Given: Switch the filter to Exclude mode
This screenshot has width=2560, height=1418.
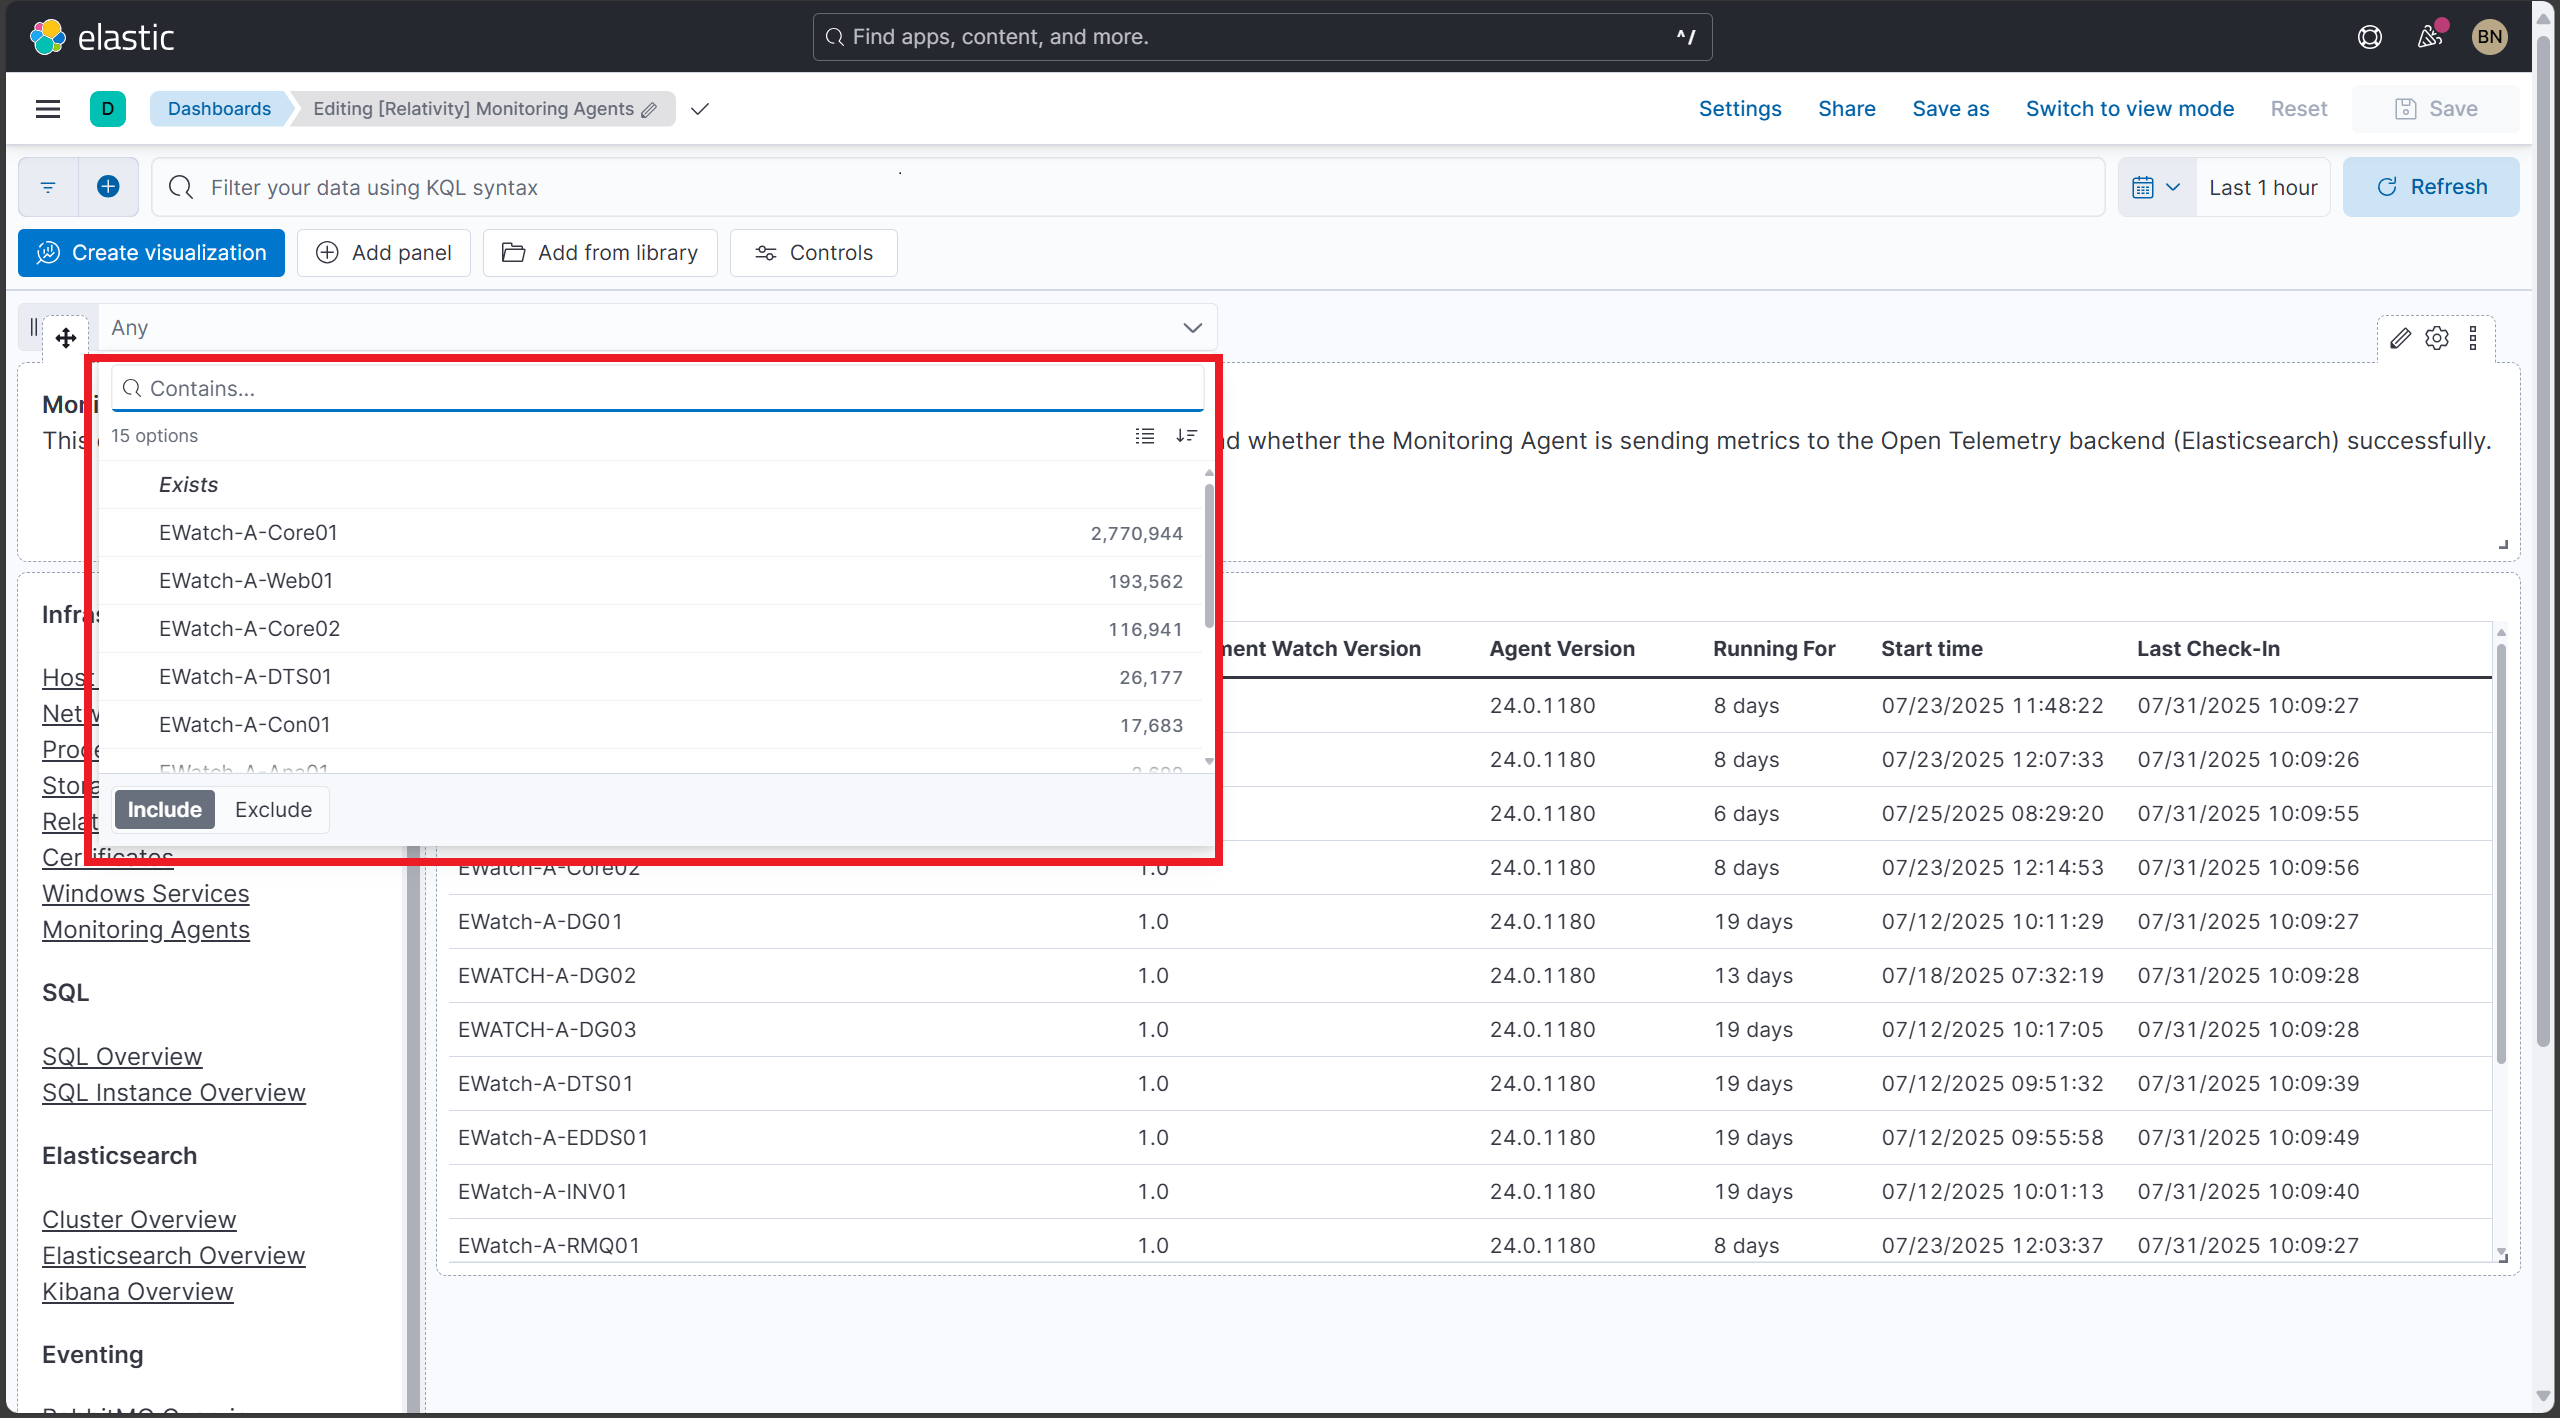Looking at the screenshot, I should pyautogui.click(x=272, y=809).
